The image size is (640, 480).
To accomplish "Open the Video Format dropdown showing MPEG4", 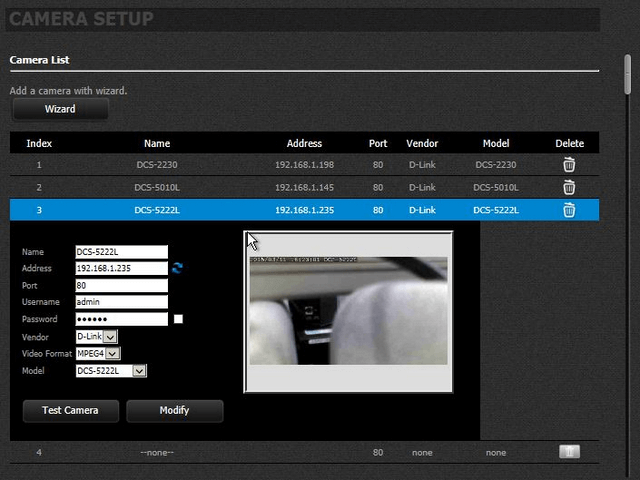I will click(98, 353).
